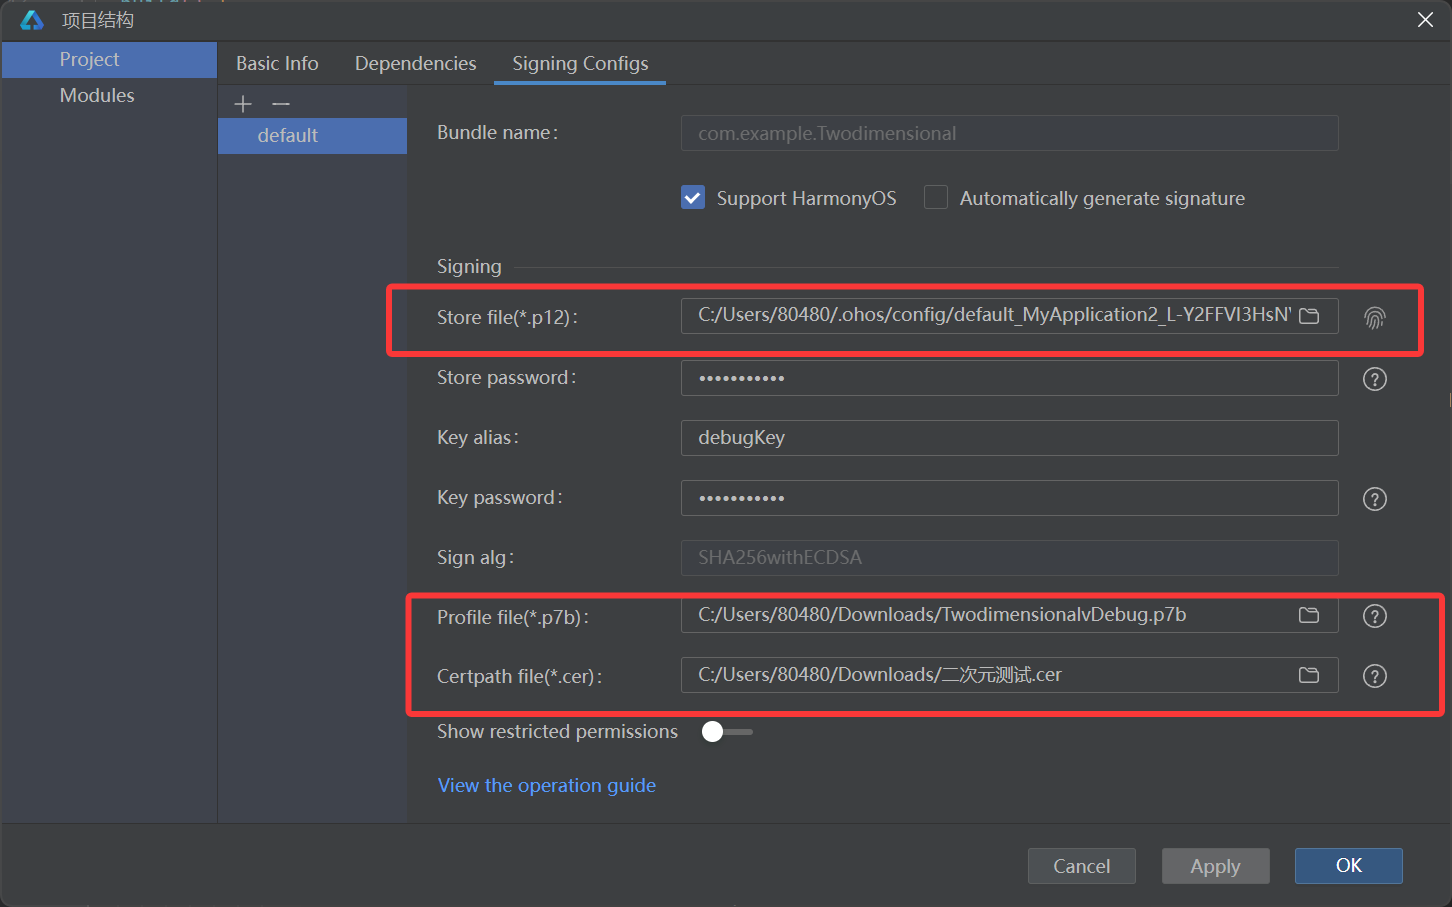
Task: Click the Sign alg SHA256withECDSA field
Action: [1009, 558]
